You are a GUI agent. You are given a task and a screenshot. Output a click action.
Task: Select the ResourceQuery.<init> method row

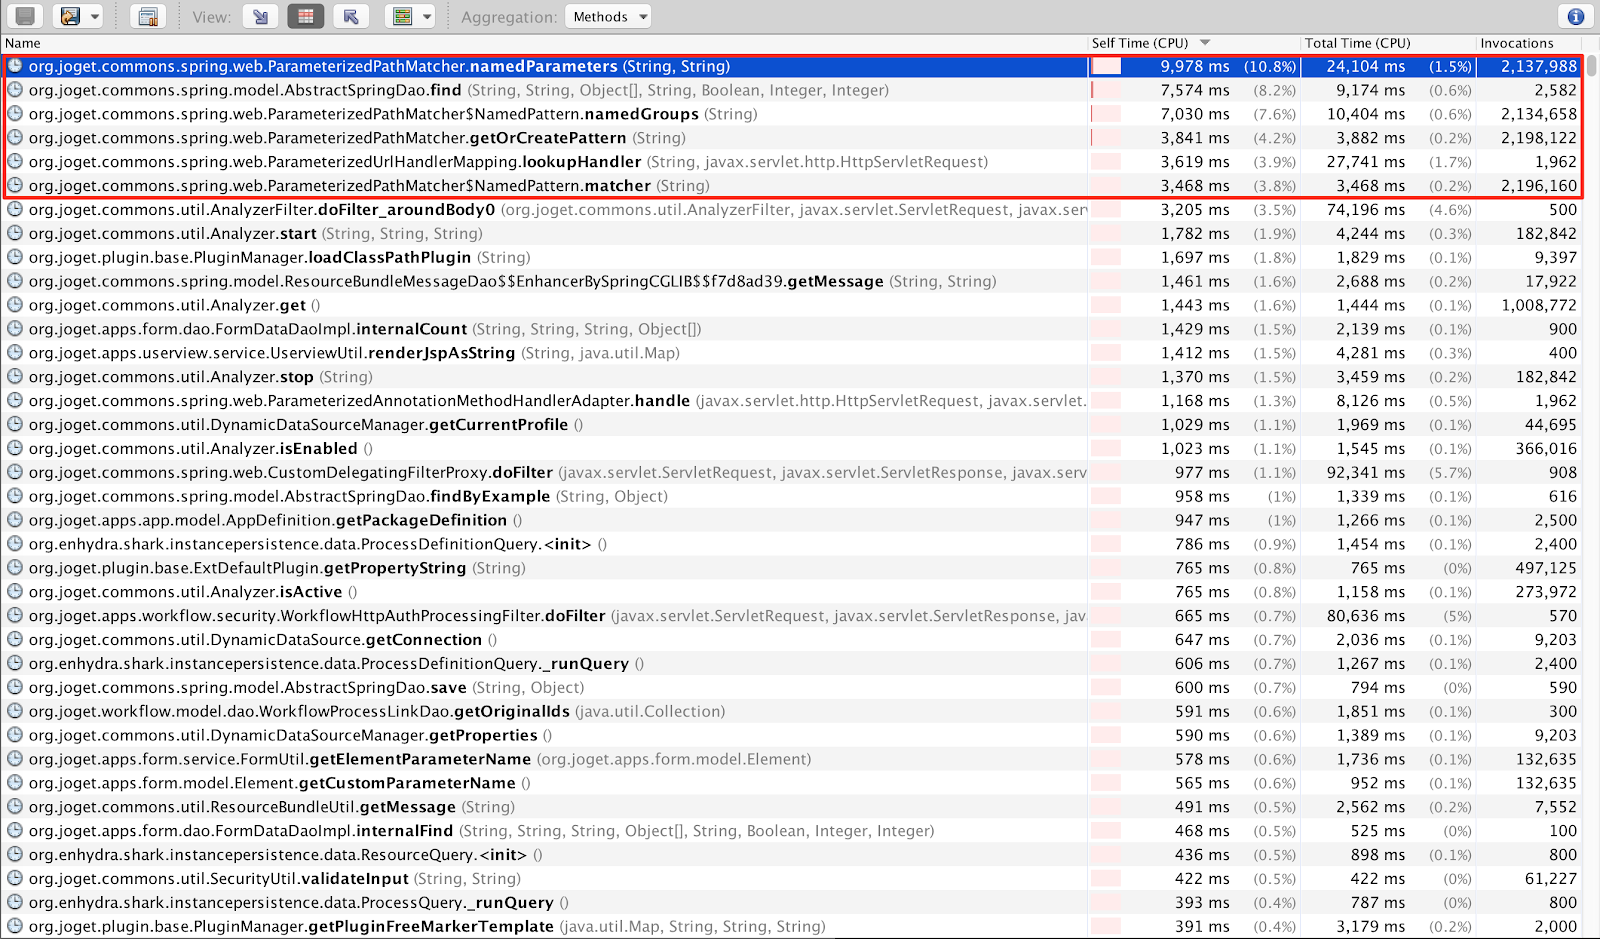click(x=792, y=855)
